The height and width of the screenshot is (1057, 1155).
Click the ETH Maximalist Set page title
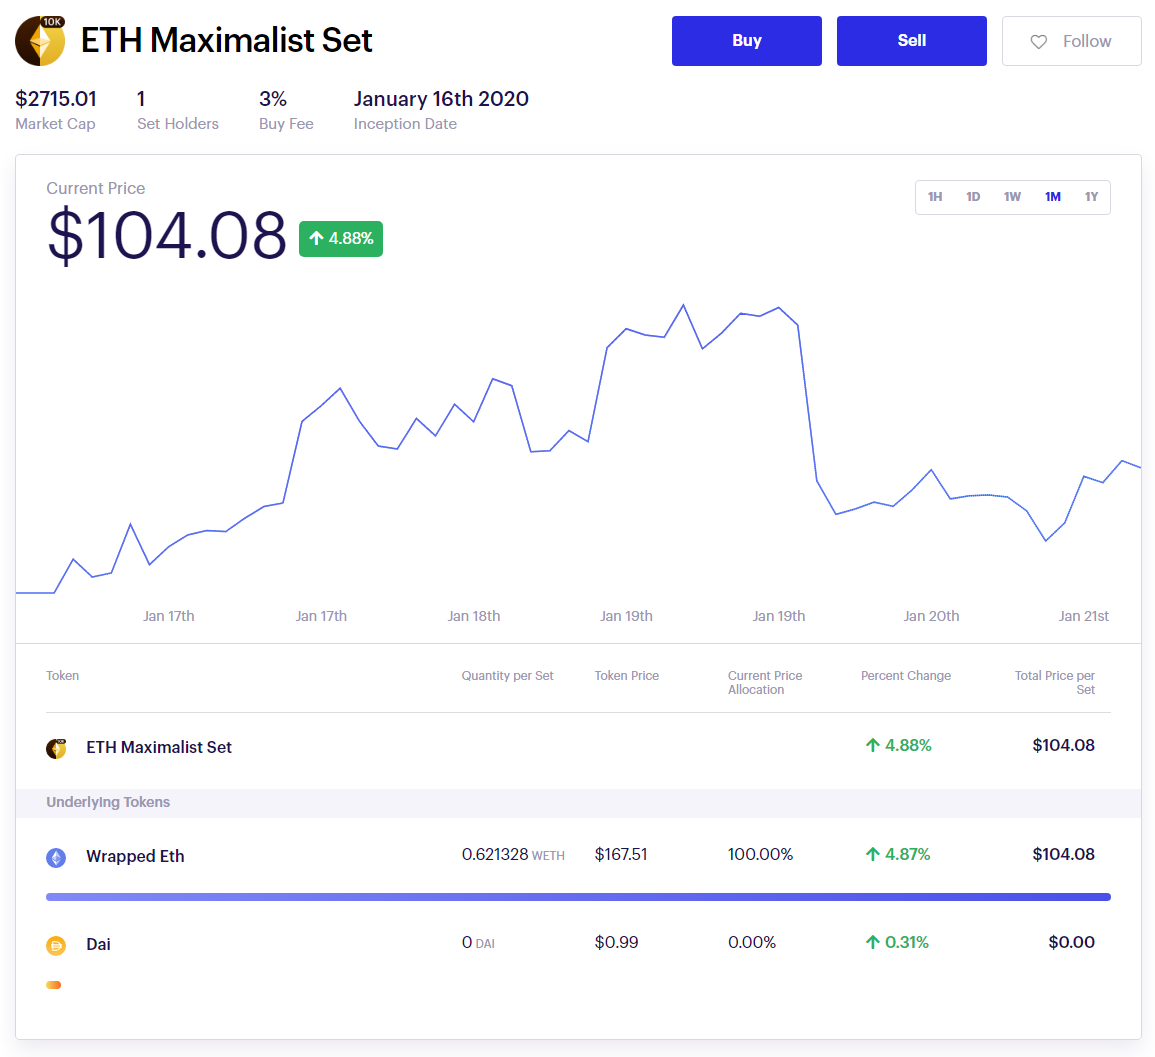click(x=226, y=41)
